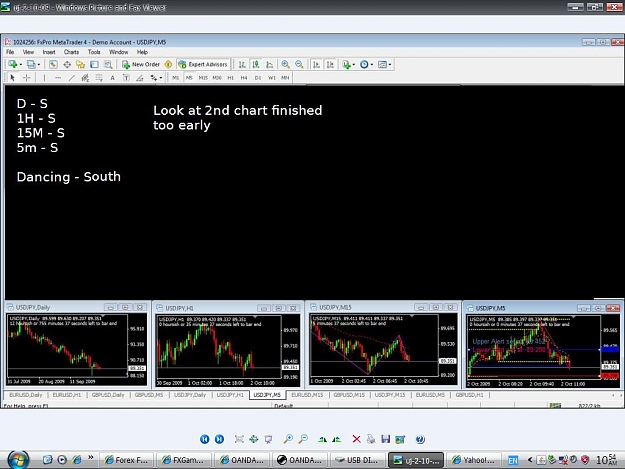625x469 pixels.
Task: Pick the vertical line drawing tool
Action: (44, 78)
